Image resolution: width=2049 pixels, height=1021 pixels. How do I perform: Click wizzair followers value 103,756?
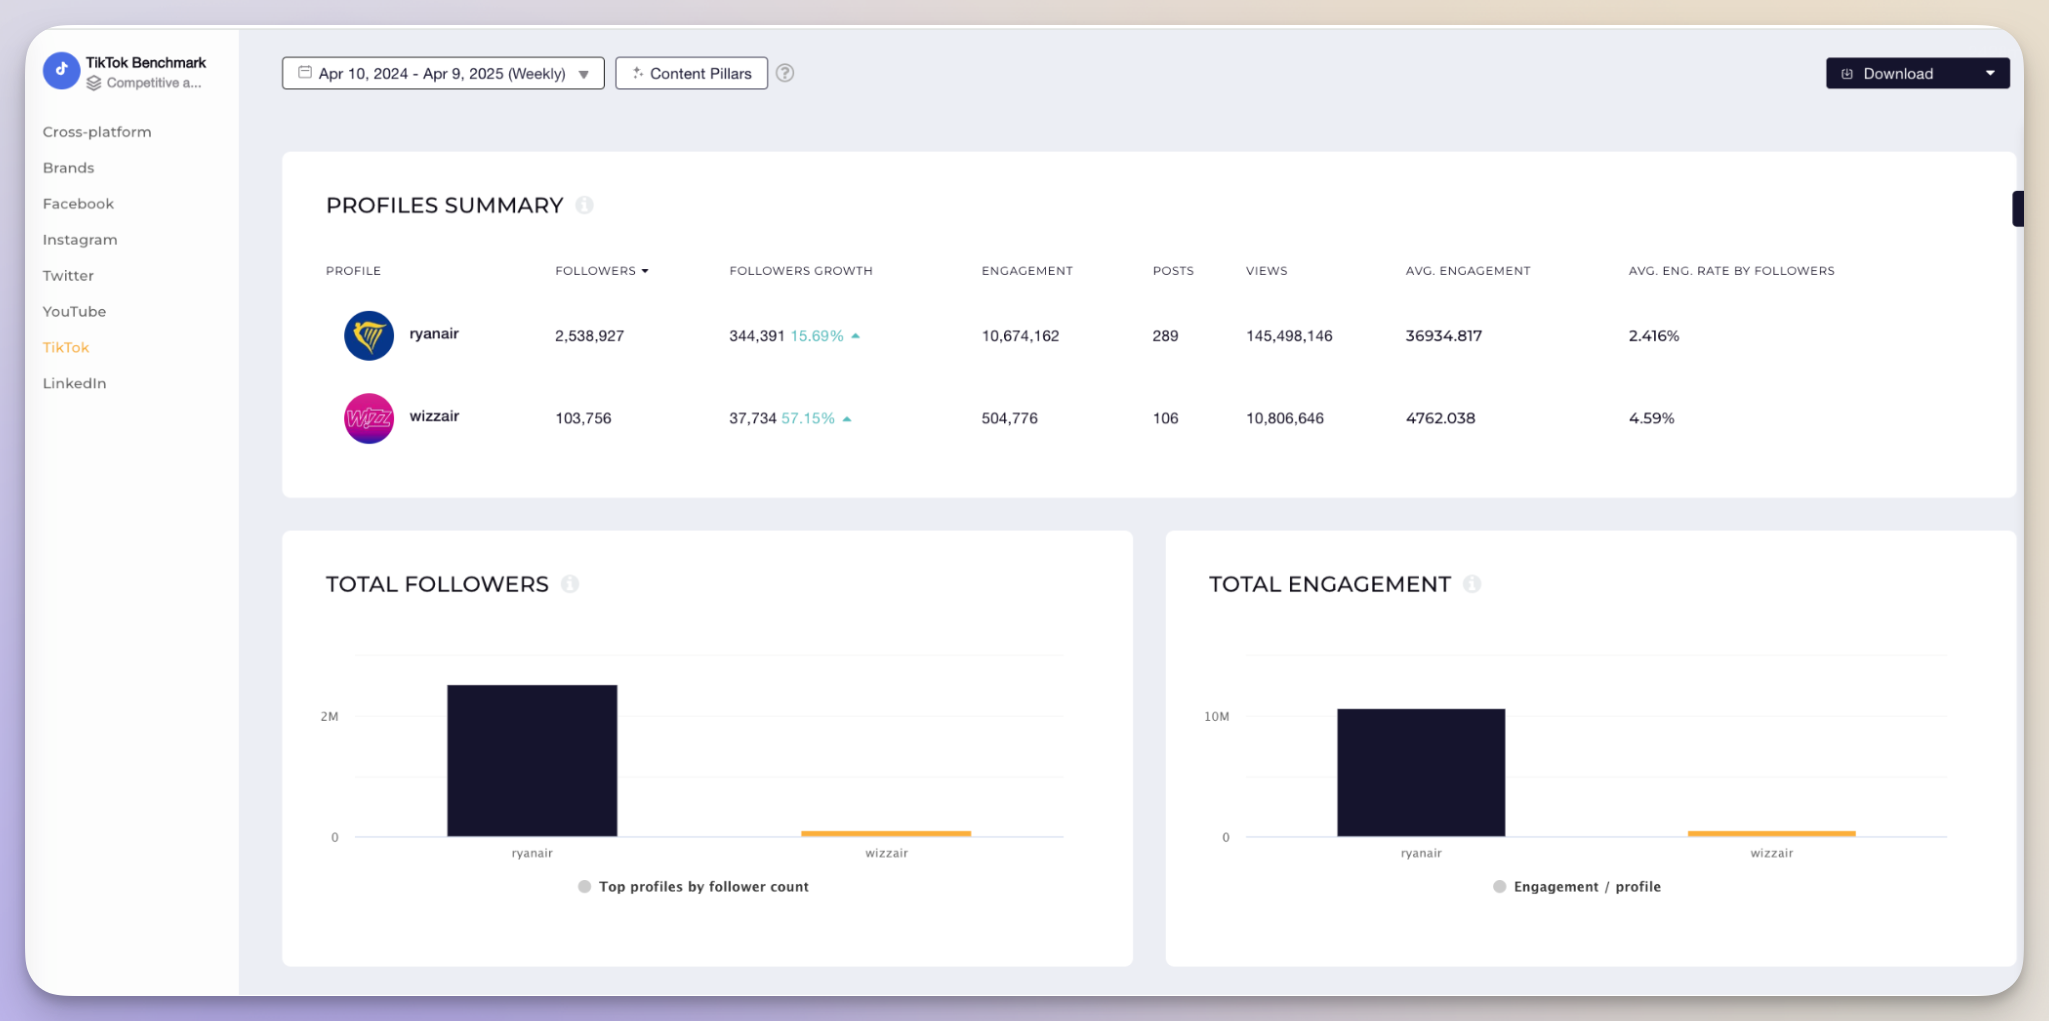[x=583, y=418]
